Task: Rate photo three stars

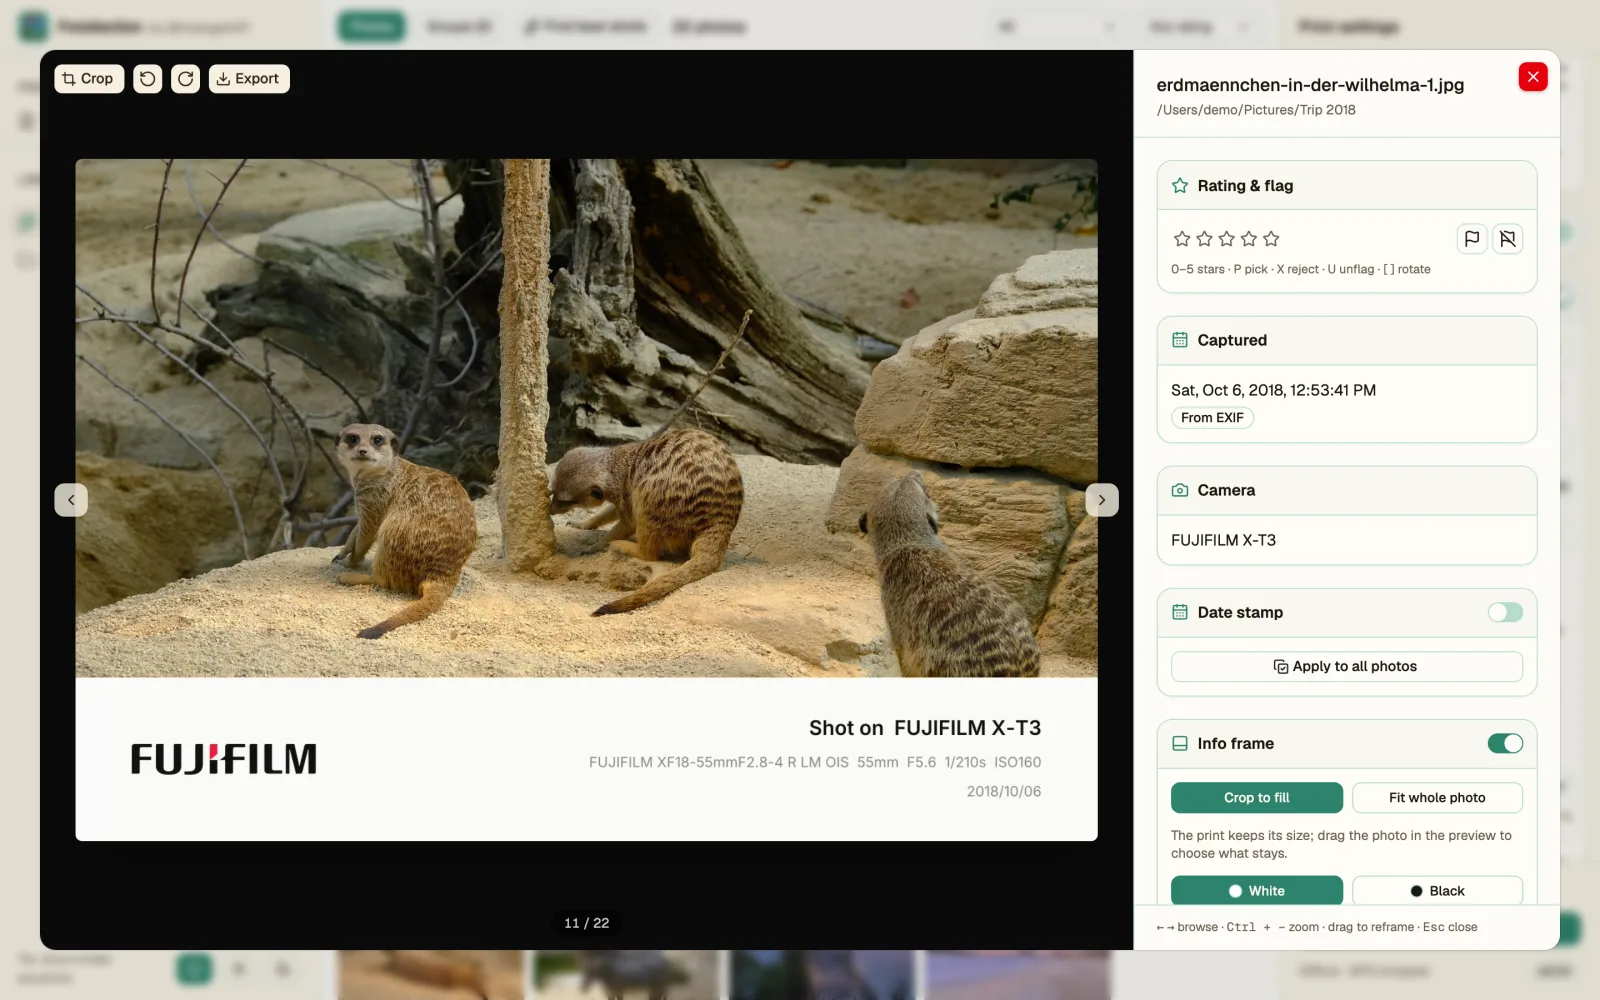Action: click(1227, 239)
